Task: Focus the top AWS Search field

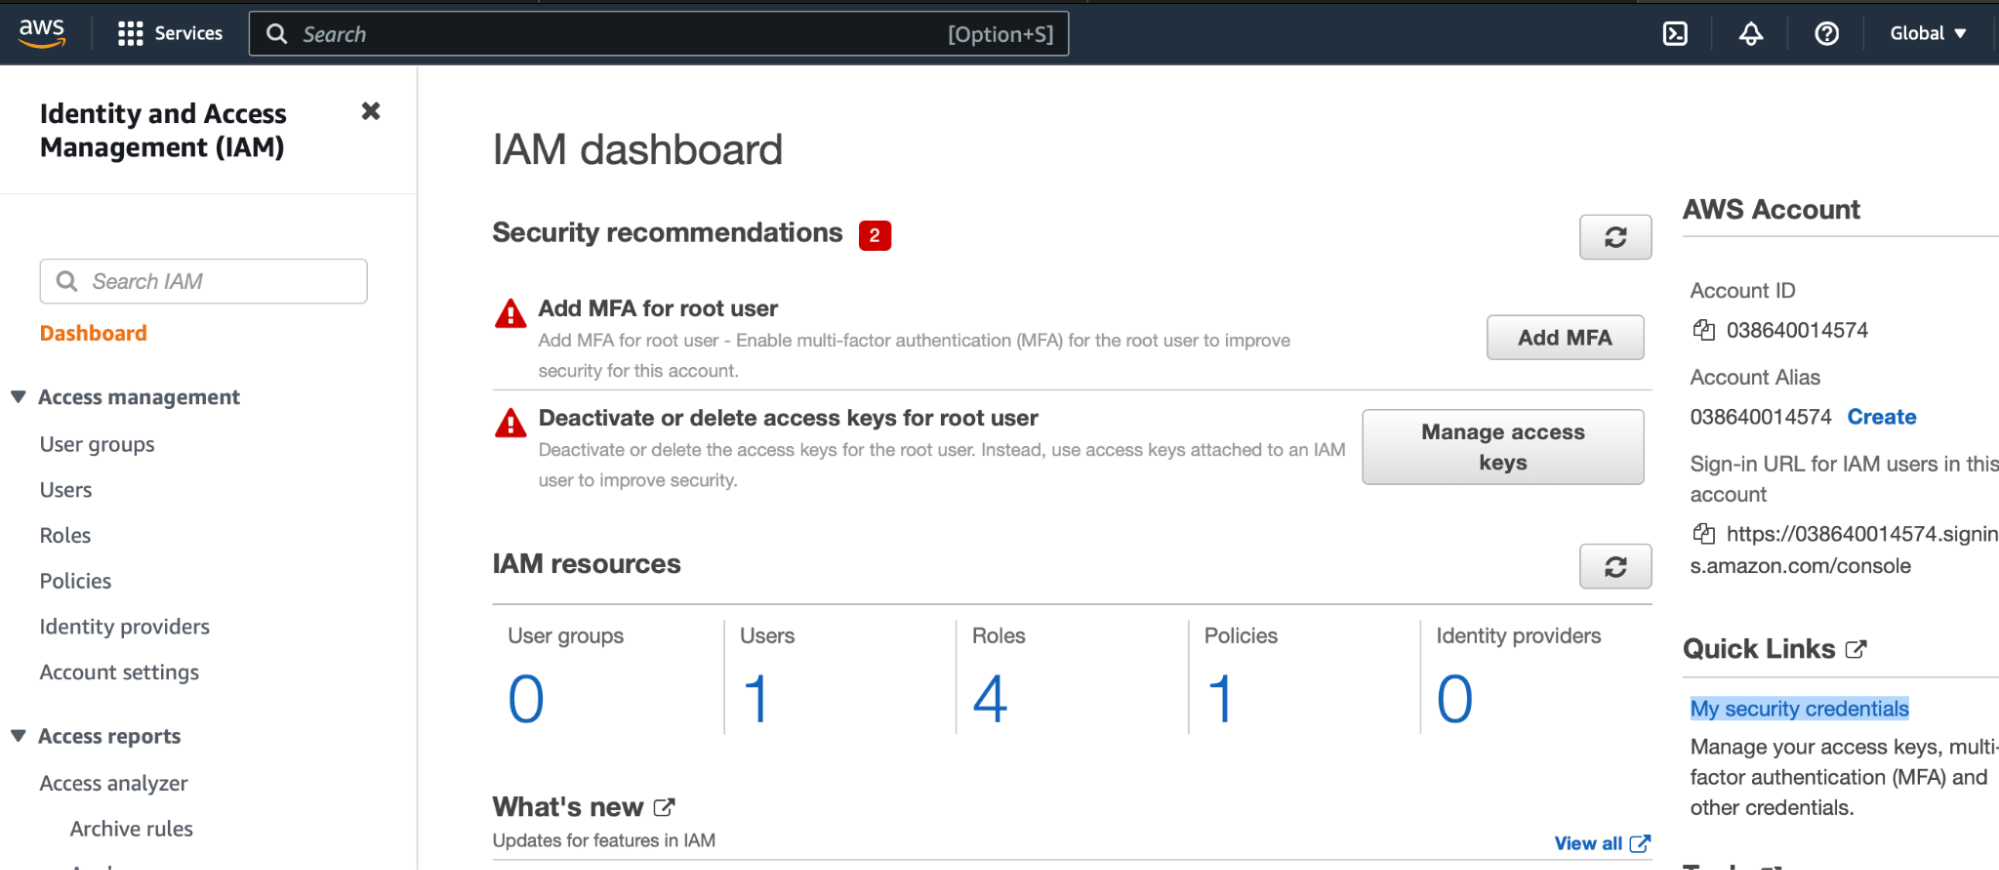Action: (659, 34)
